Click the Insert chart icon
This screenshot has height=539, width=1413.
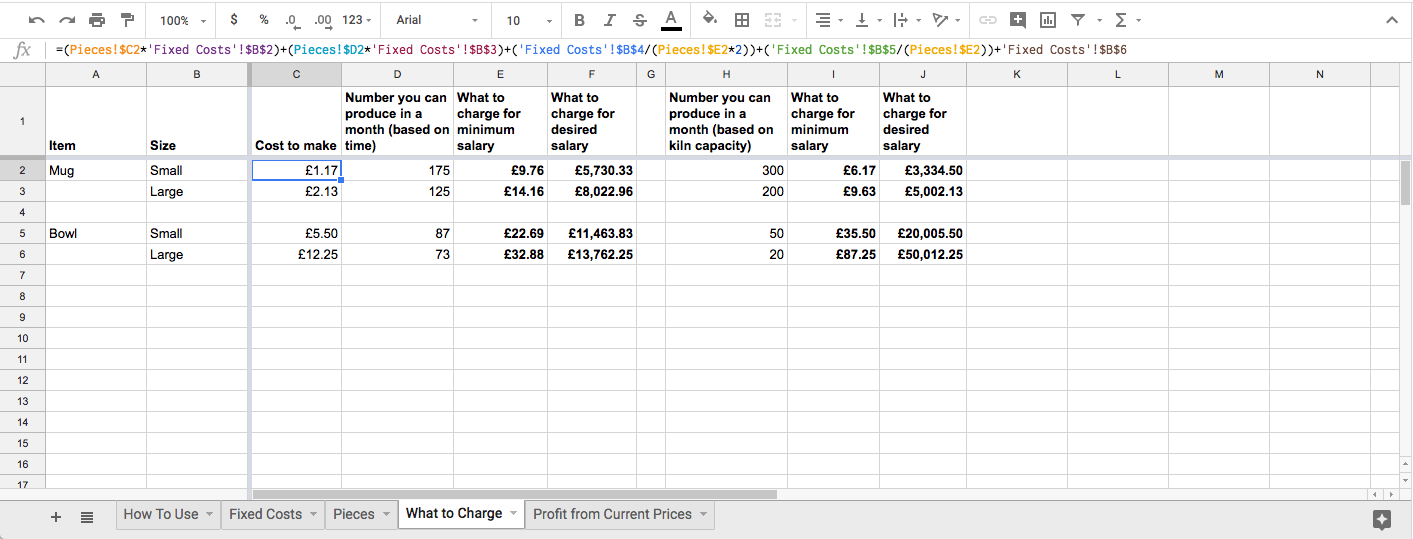(x=1048, y=20)
